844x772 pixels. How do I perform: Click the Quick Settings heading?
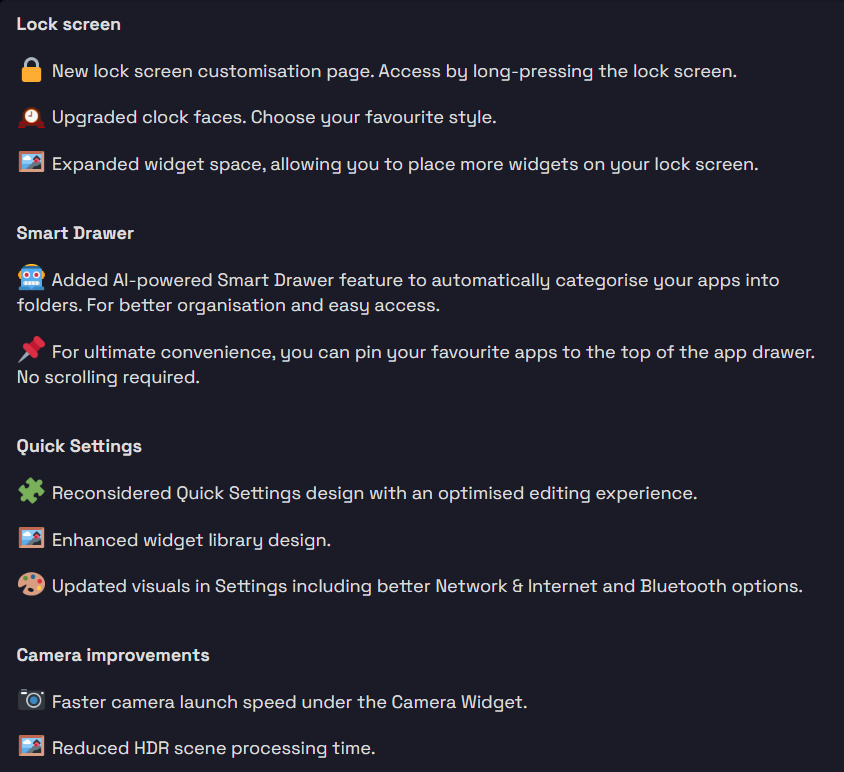point(79,446)
